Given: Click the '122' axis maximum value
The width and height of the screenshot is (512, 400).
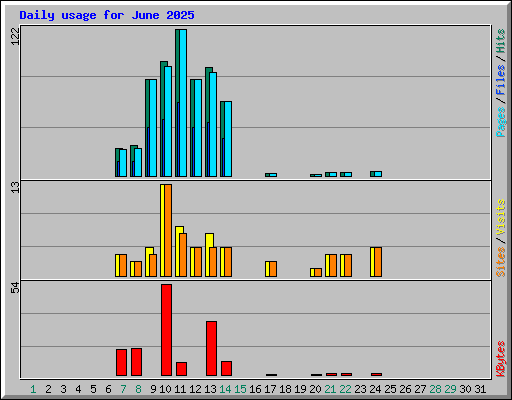Looking at the screenshot, I should click(15, 36).
